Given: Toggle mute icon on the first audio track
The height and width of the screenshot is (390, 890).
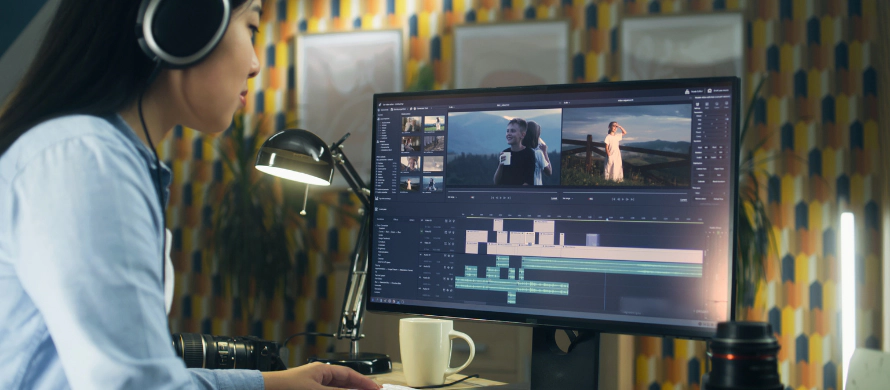Looking at the screenshot, I should (x=447, y=256).
